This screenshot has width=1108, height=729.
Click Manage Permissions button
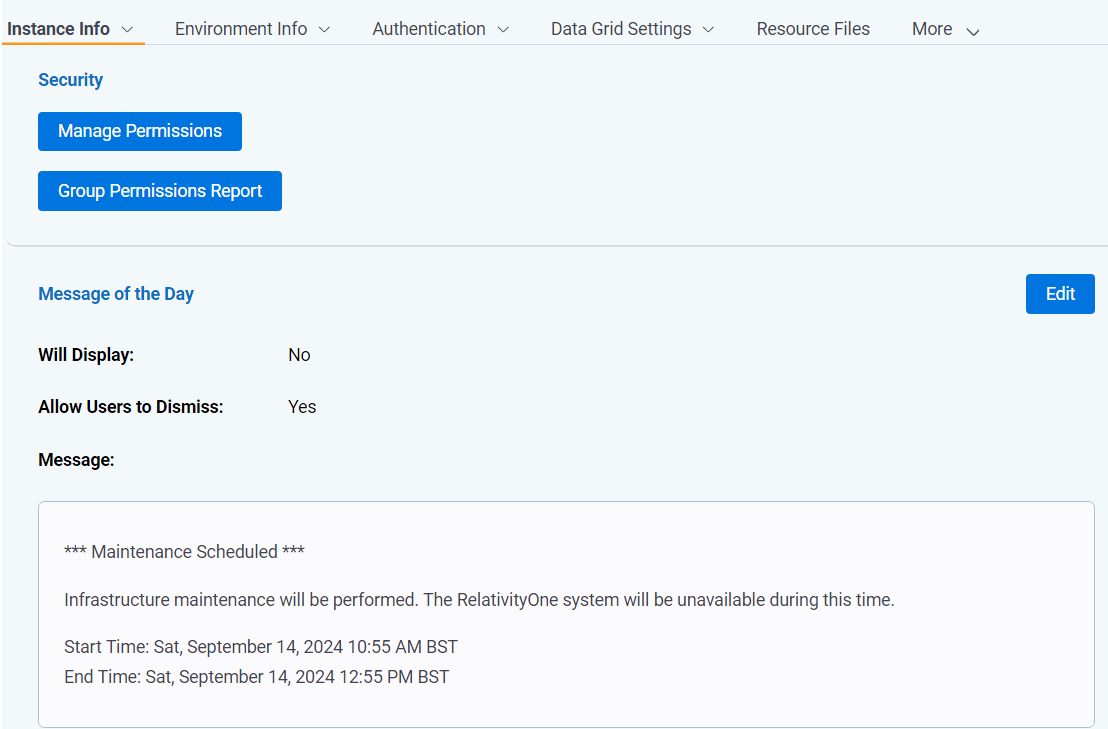pos(140,131)
